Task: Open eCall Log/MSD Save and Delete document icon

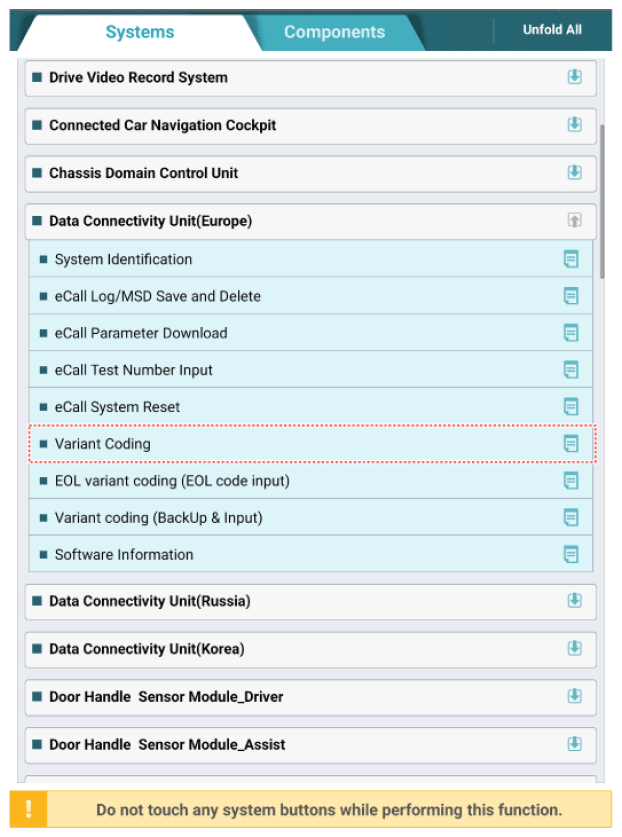Action: (571, 296)
